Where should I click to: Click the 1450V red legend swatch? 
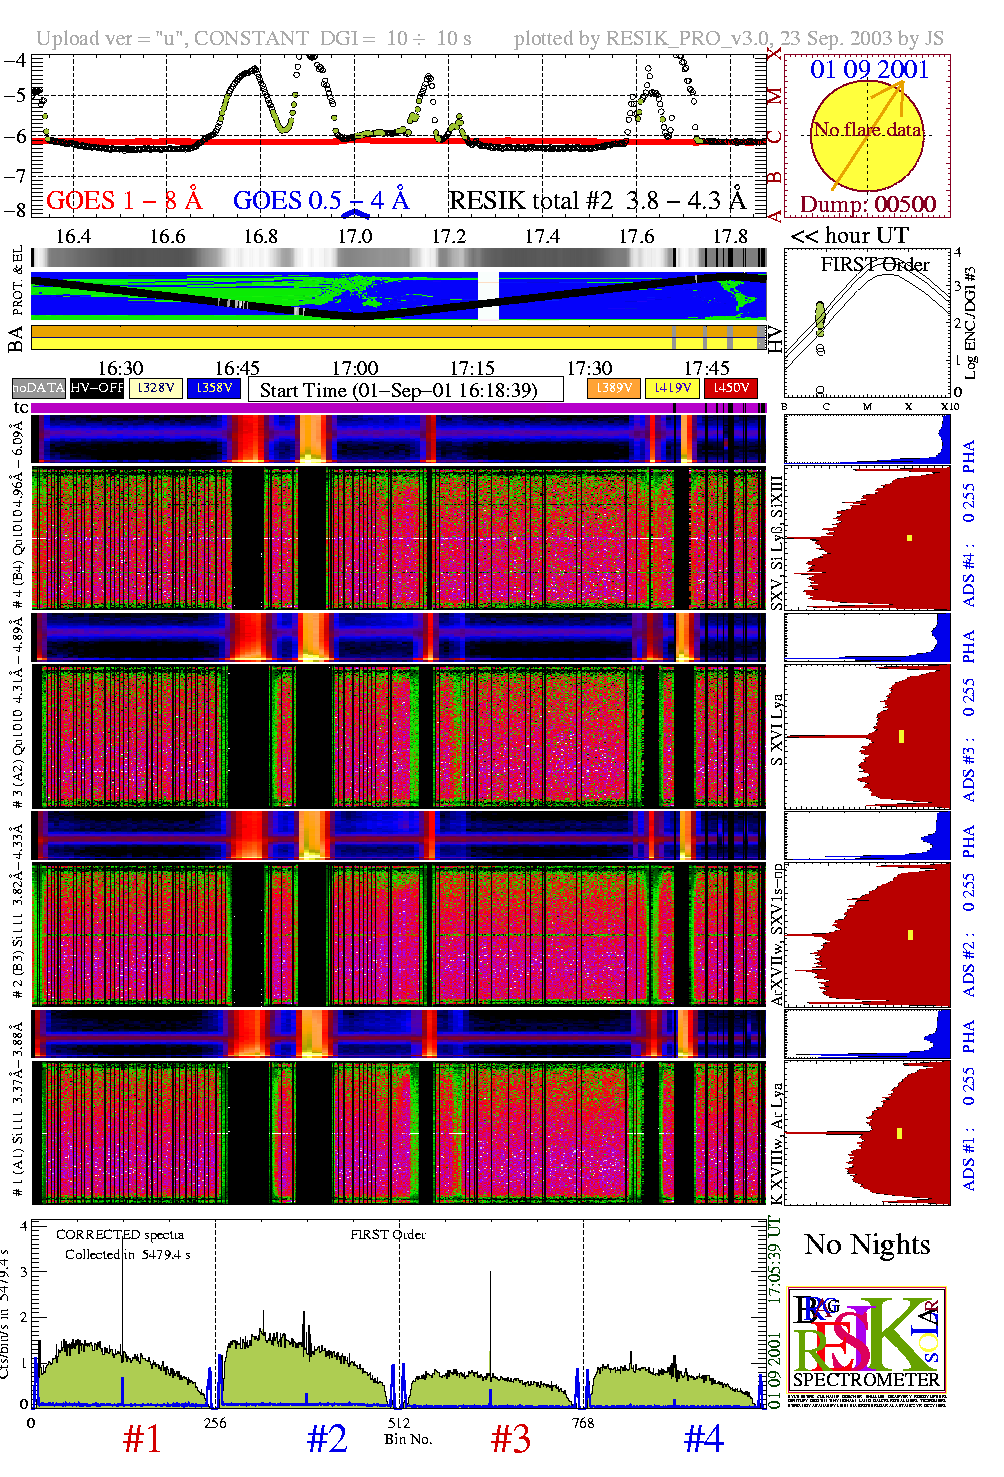pos(731,388)
